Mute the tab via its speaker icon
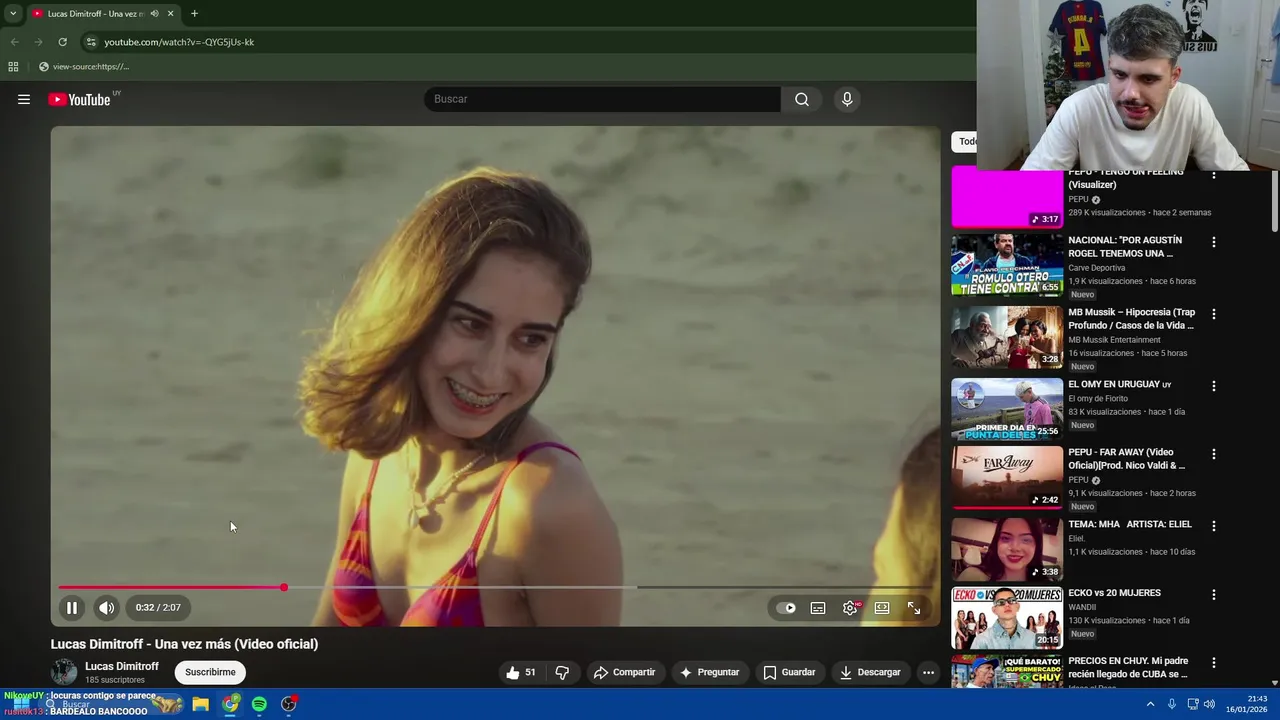1280x720 pixels. [154, 14]
